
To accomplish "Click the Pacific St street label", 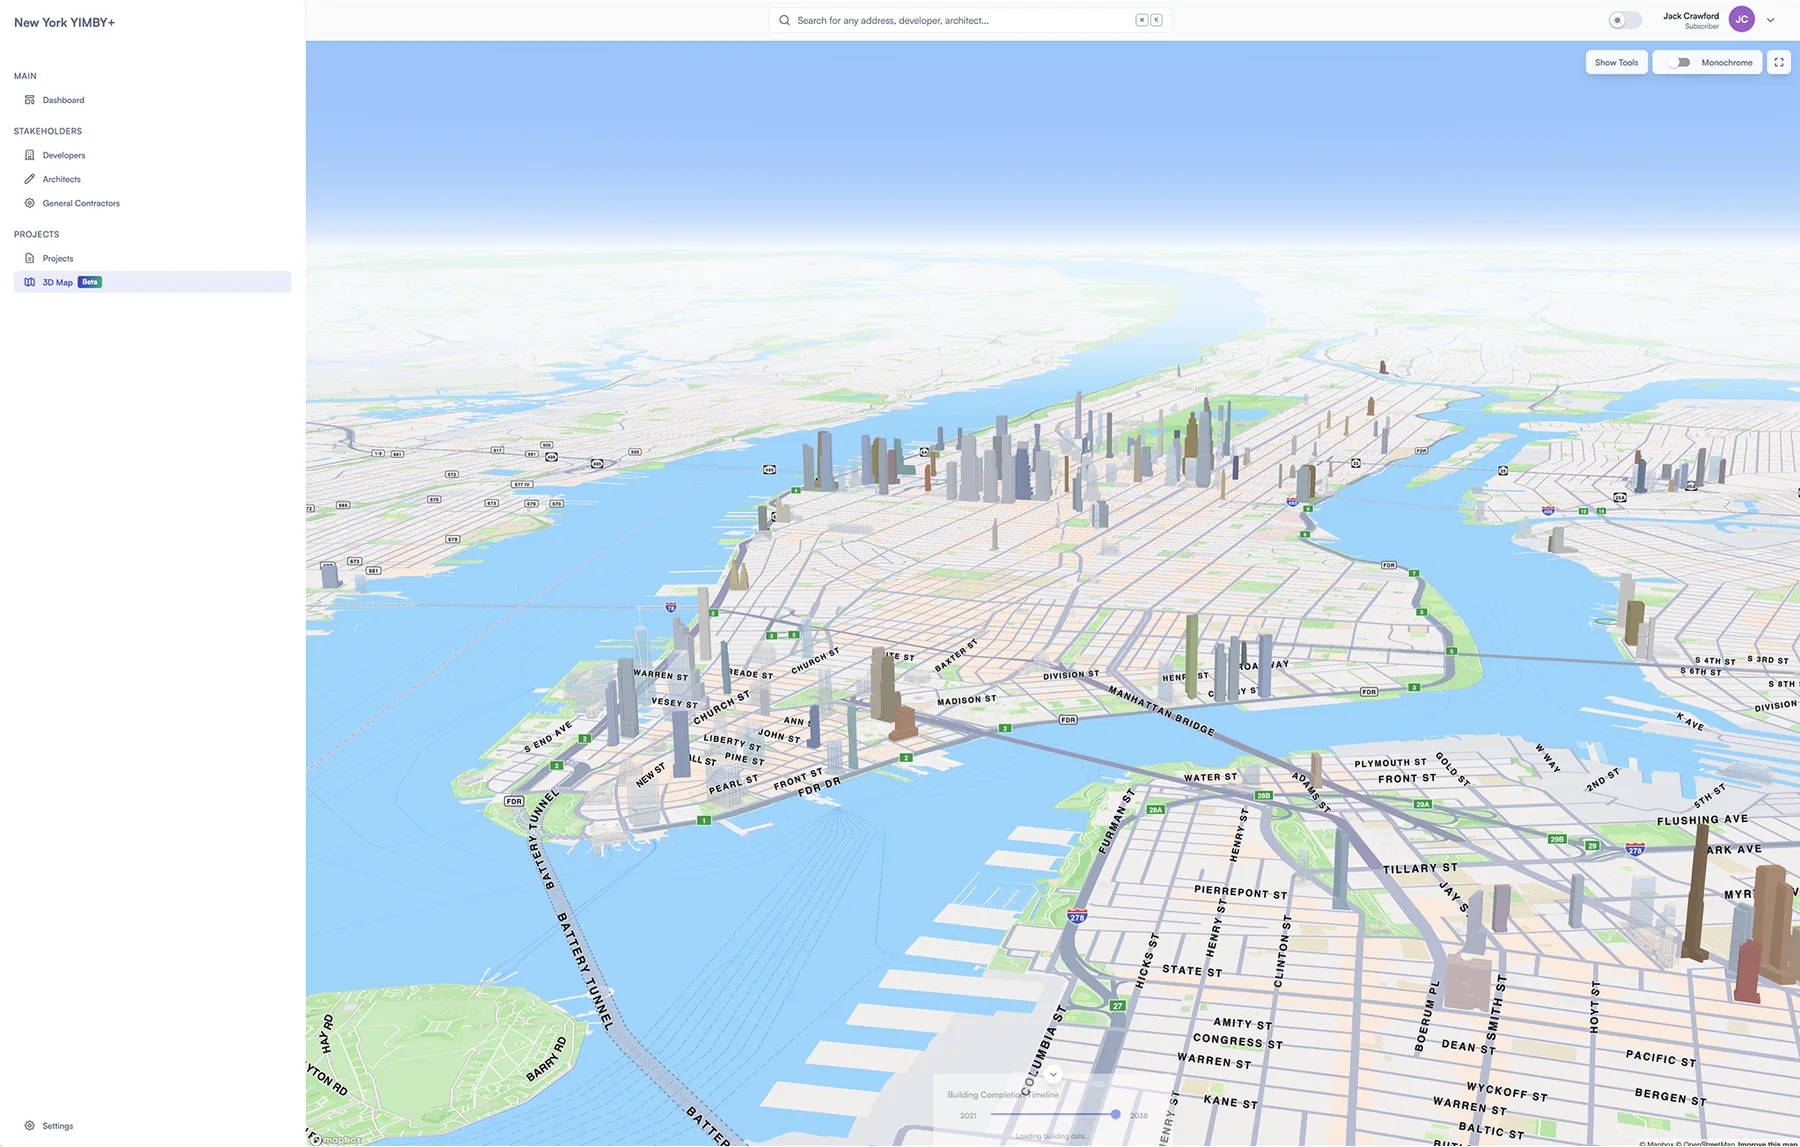I will tap(1660, 1058).
